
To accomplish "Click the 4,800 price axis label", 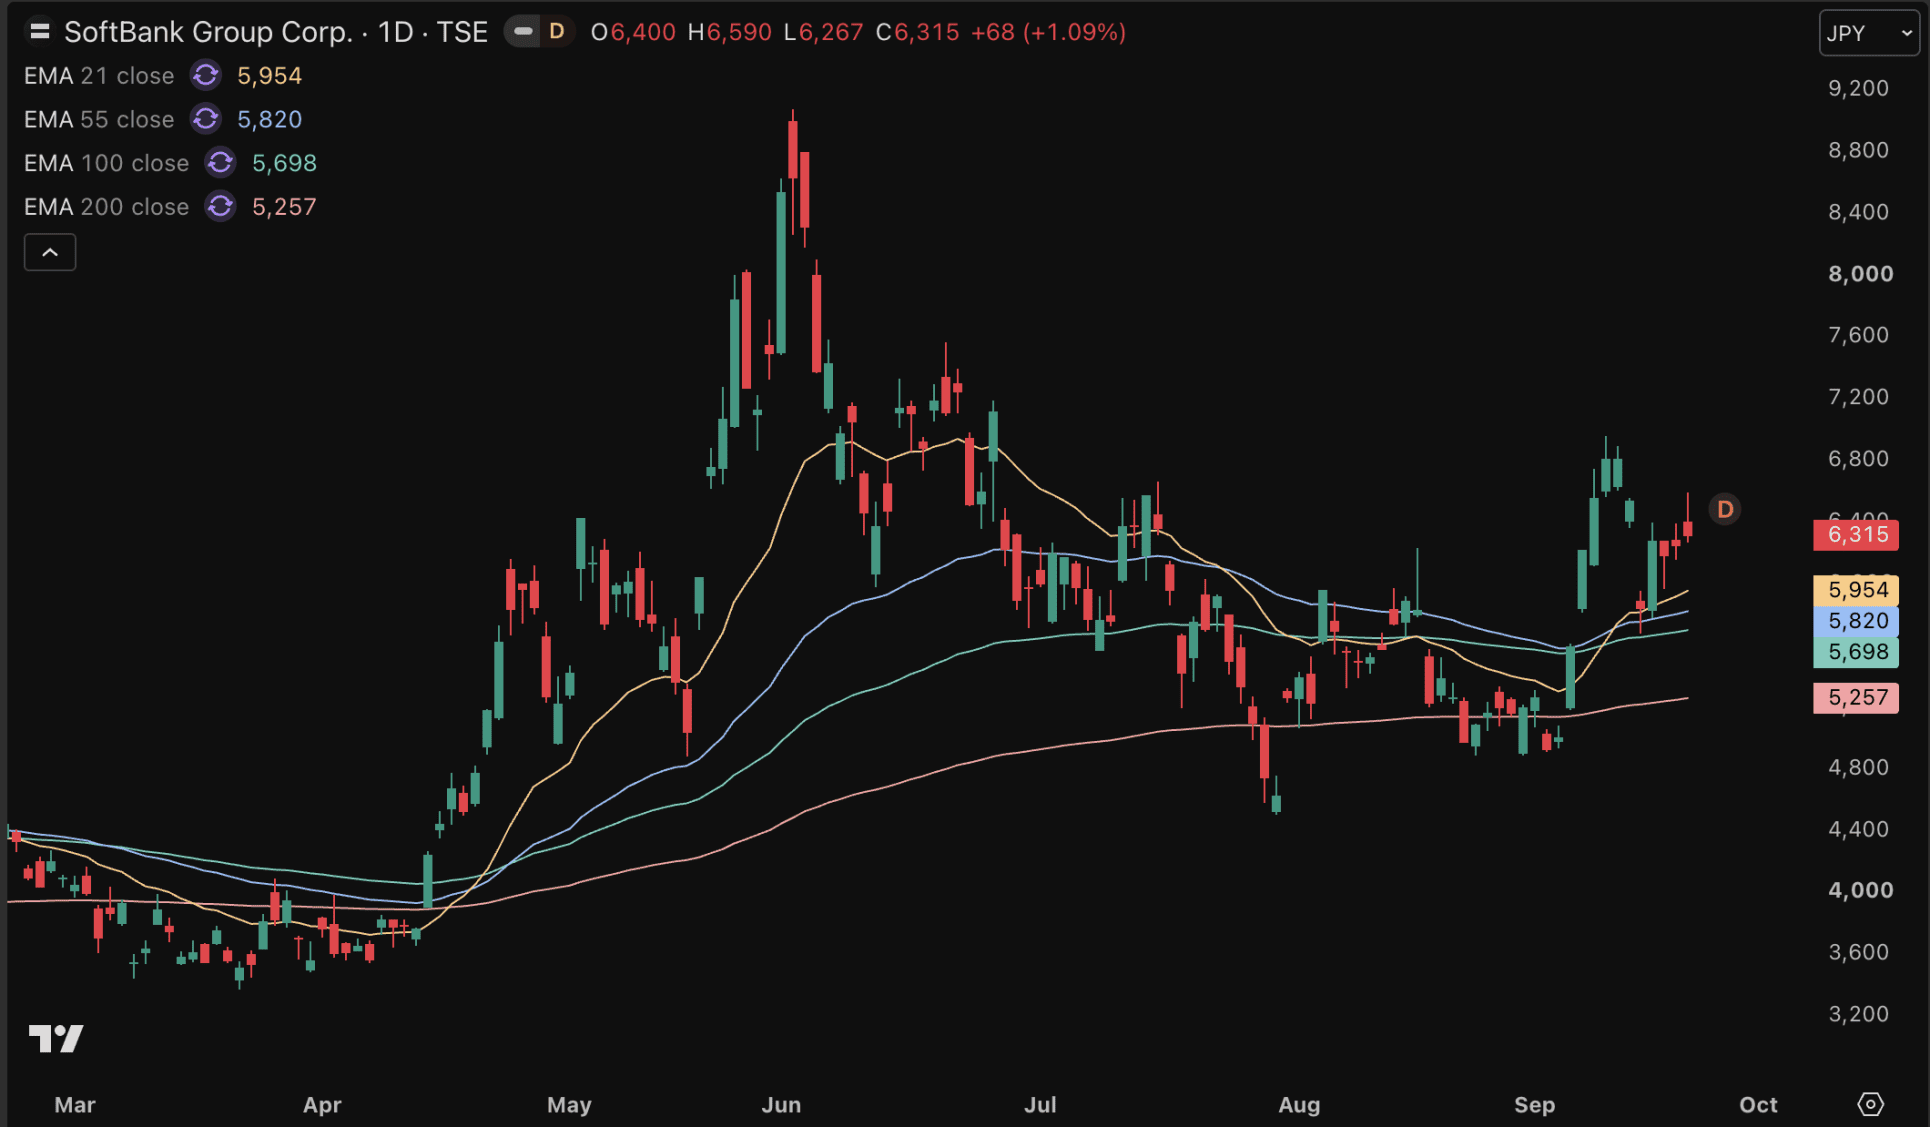I will pos(1858,767).
